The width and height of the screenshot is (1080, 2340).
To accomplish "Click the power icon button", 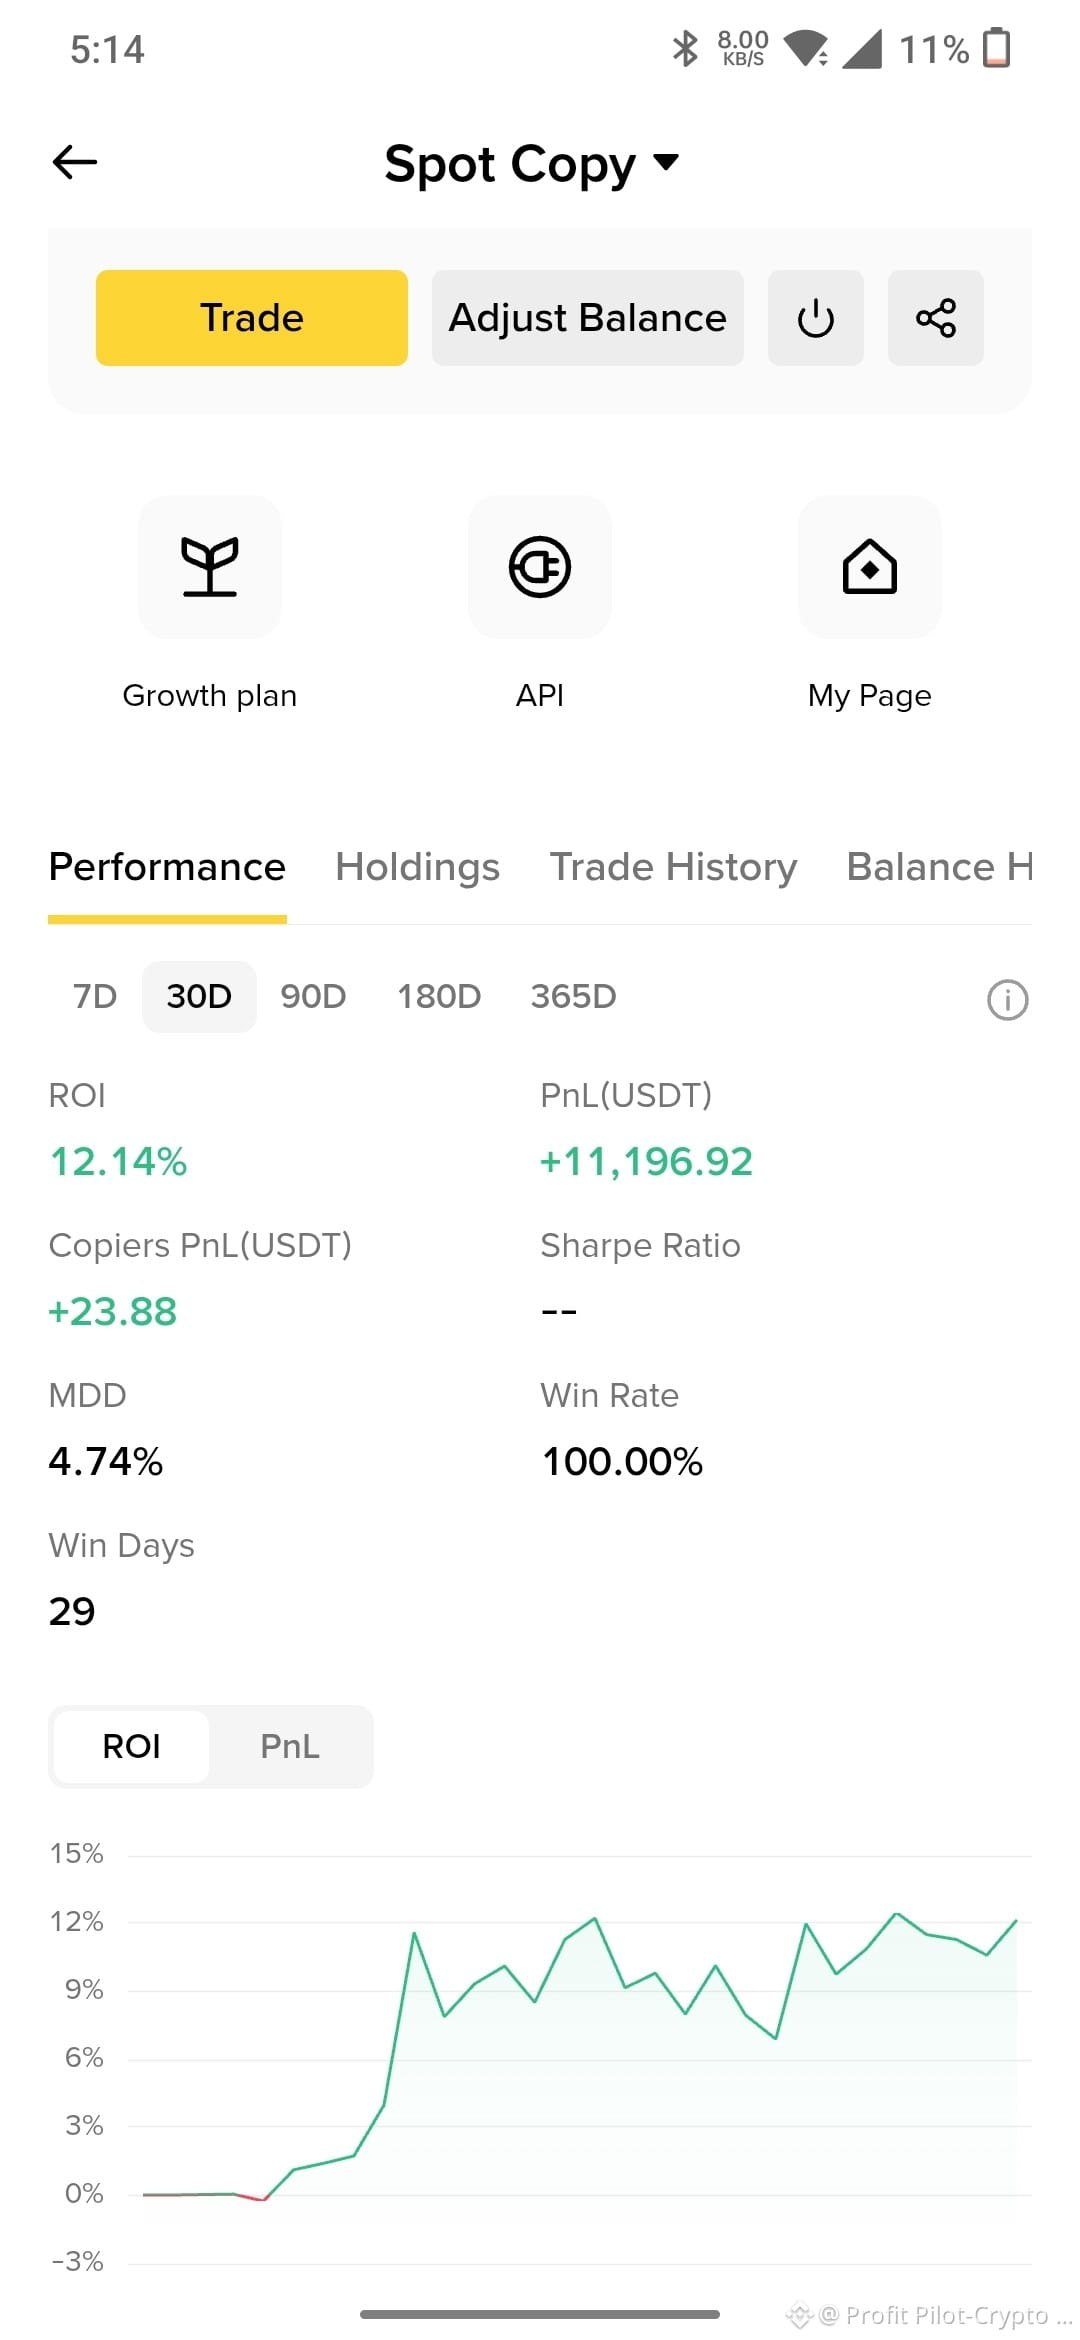I will (815, 318).
